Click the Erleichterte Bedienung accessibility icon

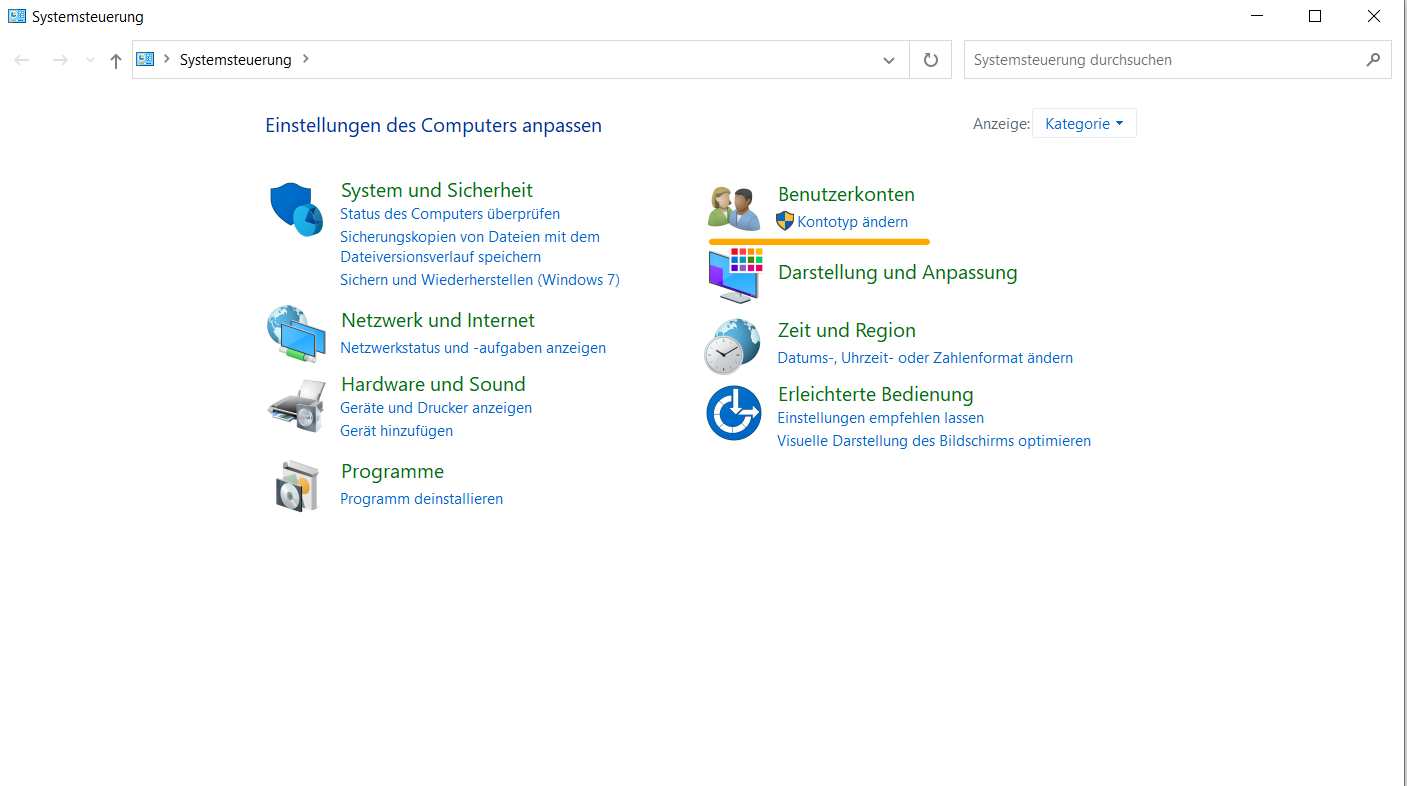(x=733, y=412)
